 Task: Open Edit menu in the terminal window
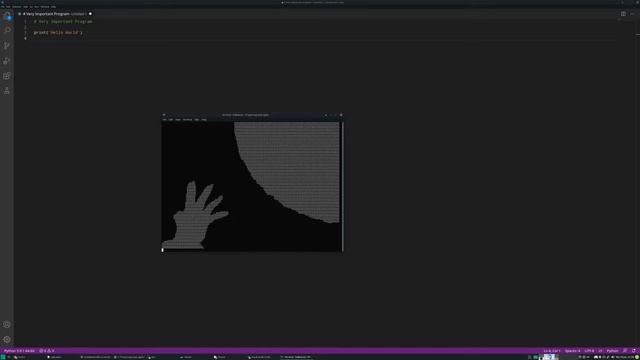(171, 120)
